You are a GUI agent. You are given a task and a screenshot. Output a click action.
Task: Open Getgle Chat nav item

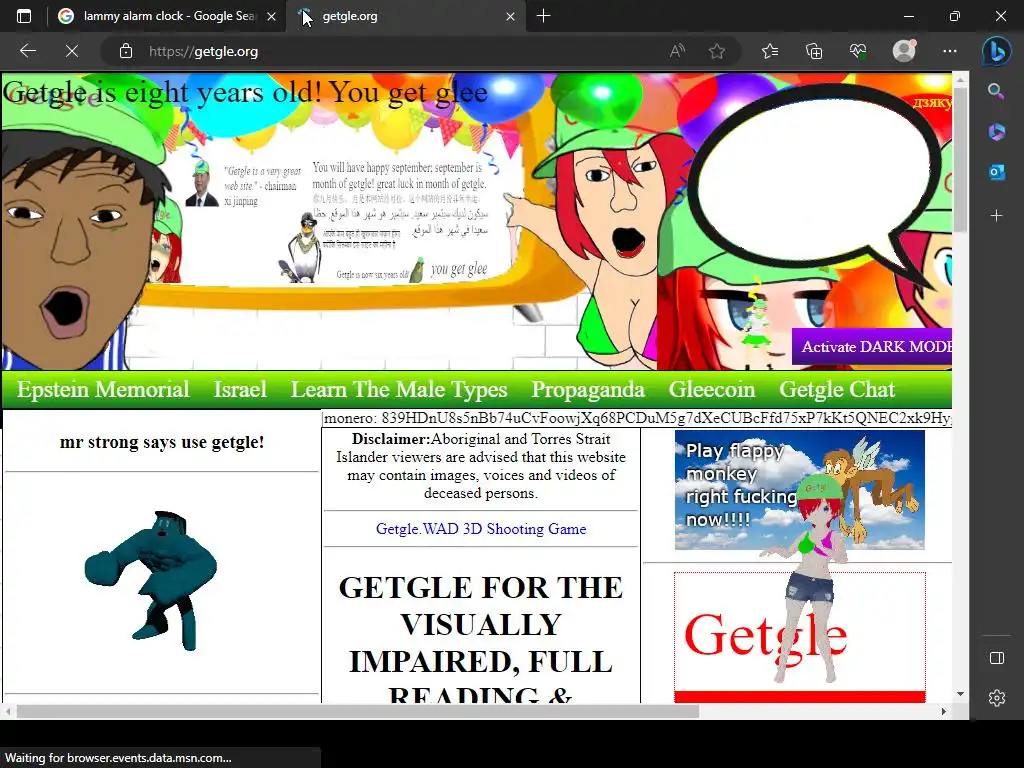coord(837,389)
